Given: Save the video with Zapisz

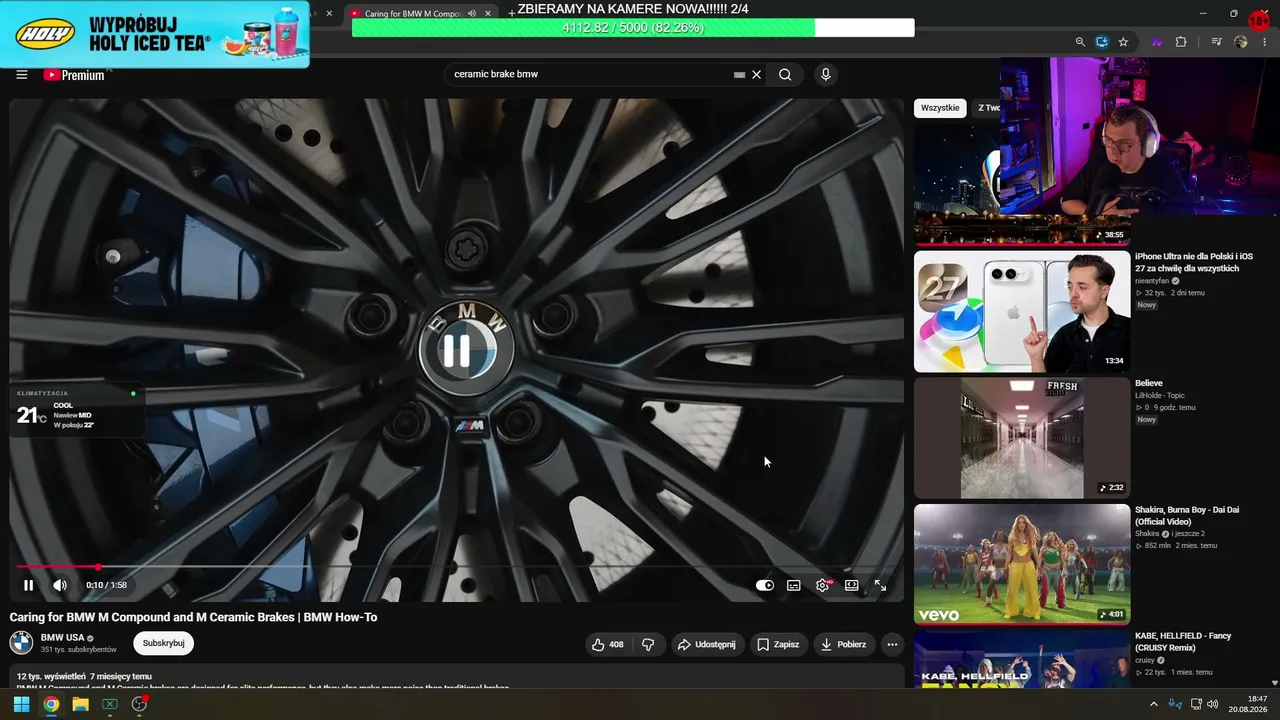Looking at the screenshot, I should pyautogui.click(x=778, y=644).
